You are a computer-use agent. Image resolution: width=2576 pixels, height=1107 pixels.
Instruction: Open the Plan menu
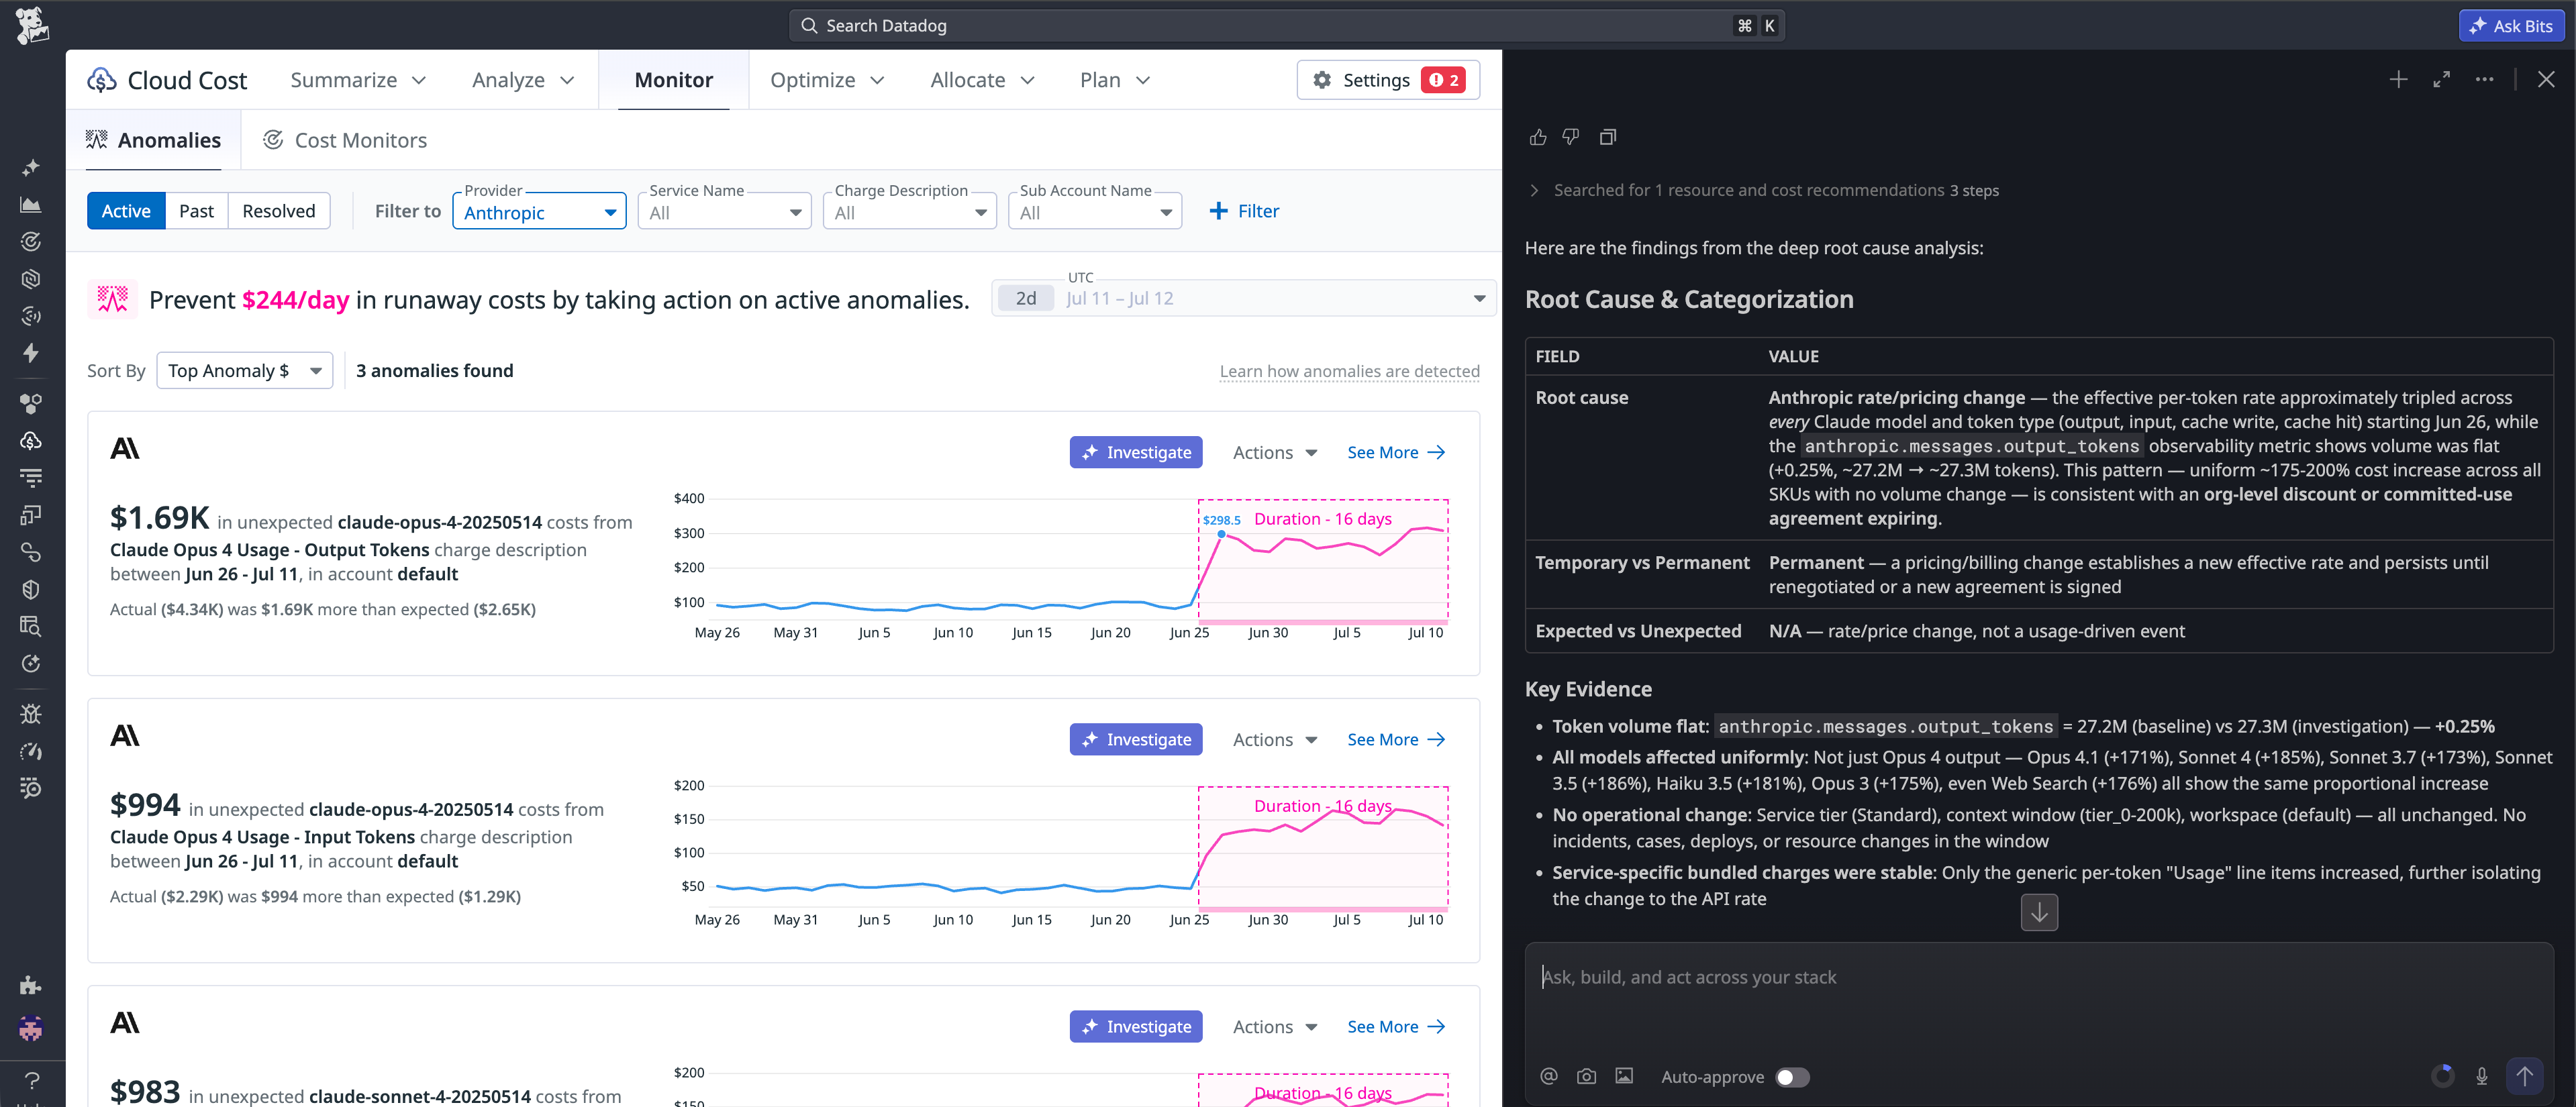coord(1115,80)
